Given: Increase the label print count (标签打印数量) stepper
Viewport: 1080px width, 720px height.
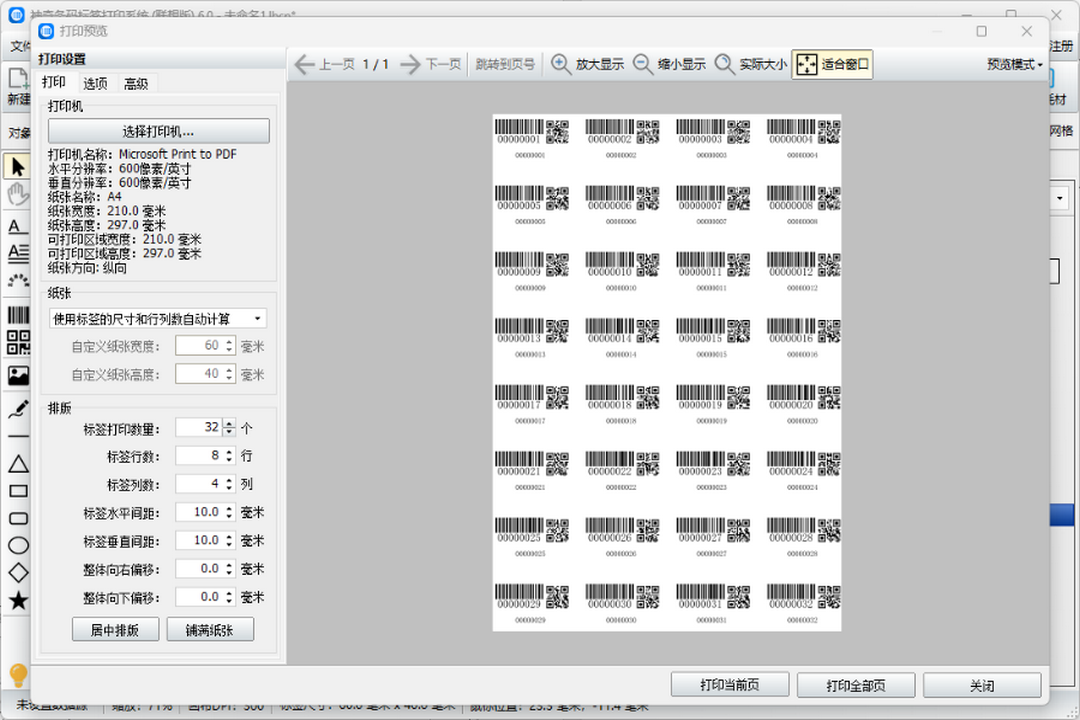Looking at the screenshot, I should (230, 423).
